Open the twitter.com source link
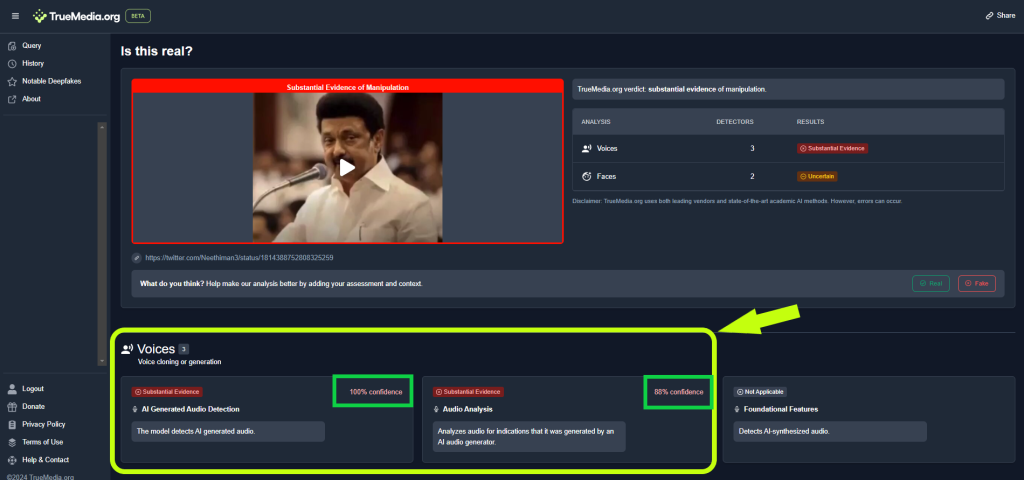The height and width of the screenshot is (480, 1024). coord(239,258)
